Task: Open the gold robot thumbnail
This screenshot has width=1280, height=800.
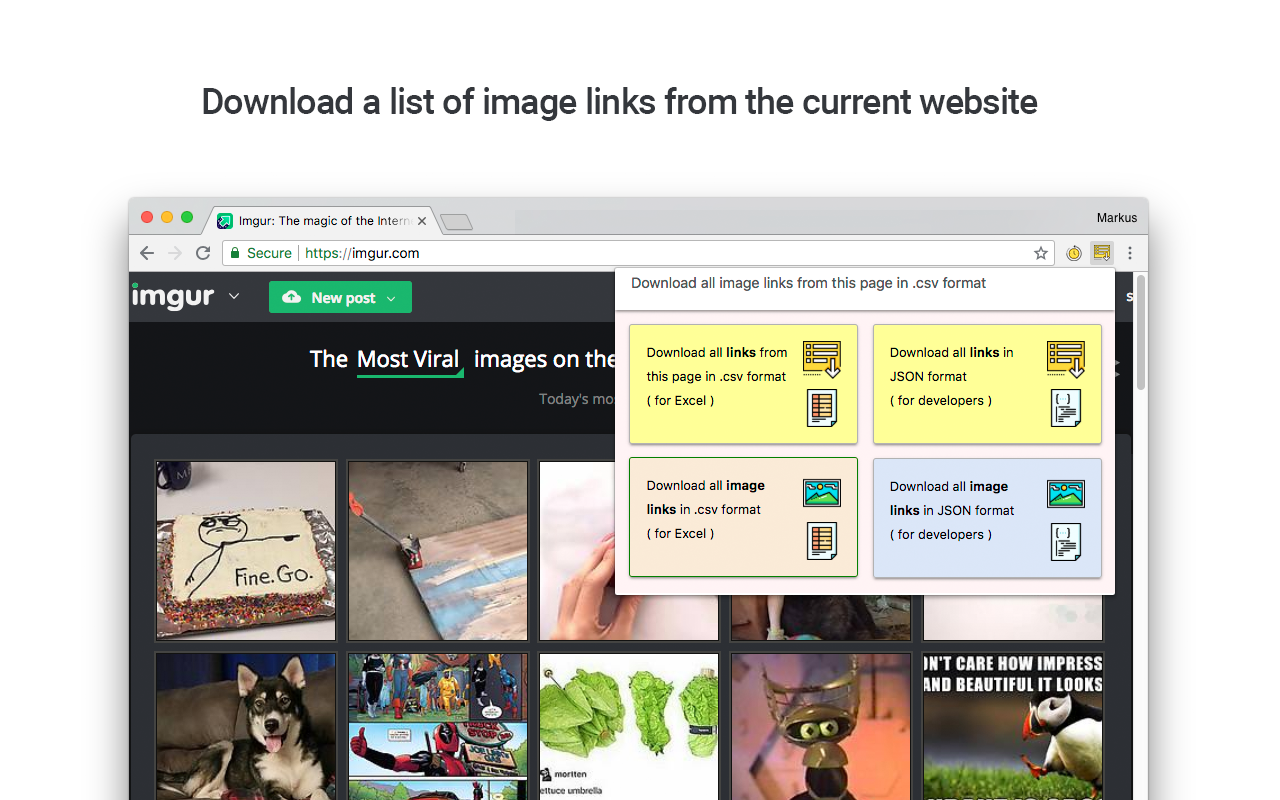Action: tap(821, 726)
